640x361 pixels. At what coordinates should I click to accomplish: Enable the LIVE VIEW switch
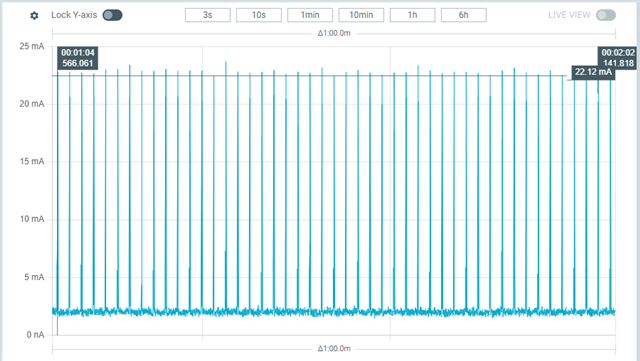pyautogui.click(x=606, y=15)
